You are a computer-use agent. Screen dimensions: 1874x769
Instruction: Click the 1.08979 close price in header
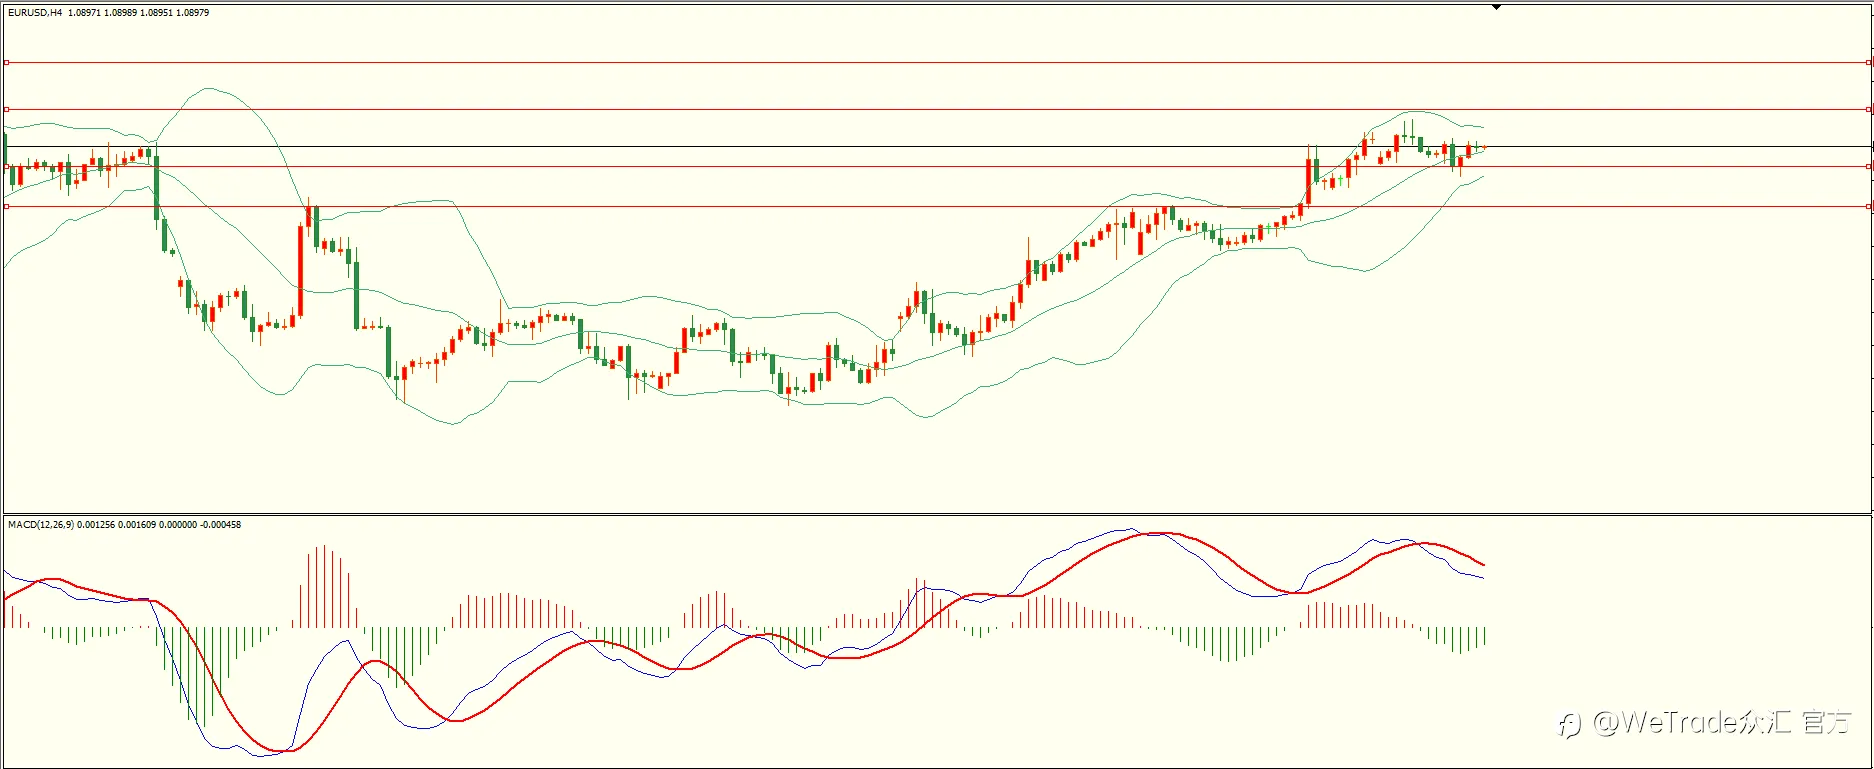pos(192,13)
